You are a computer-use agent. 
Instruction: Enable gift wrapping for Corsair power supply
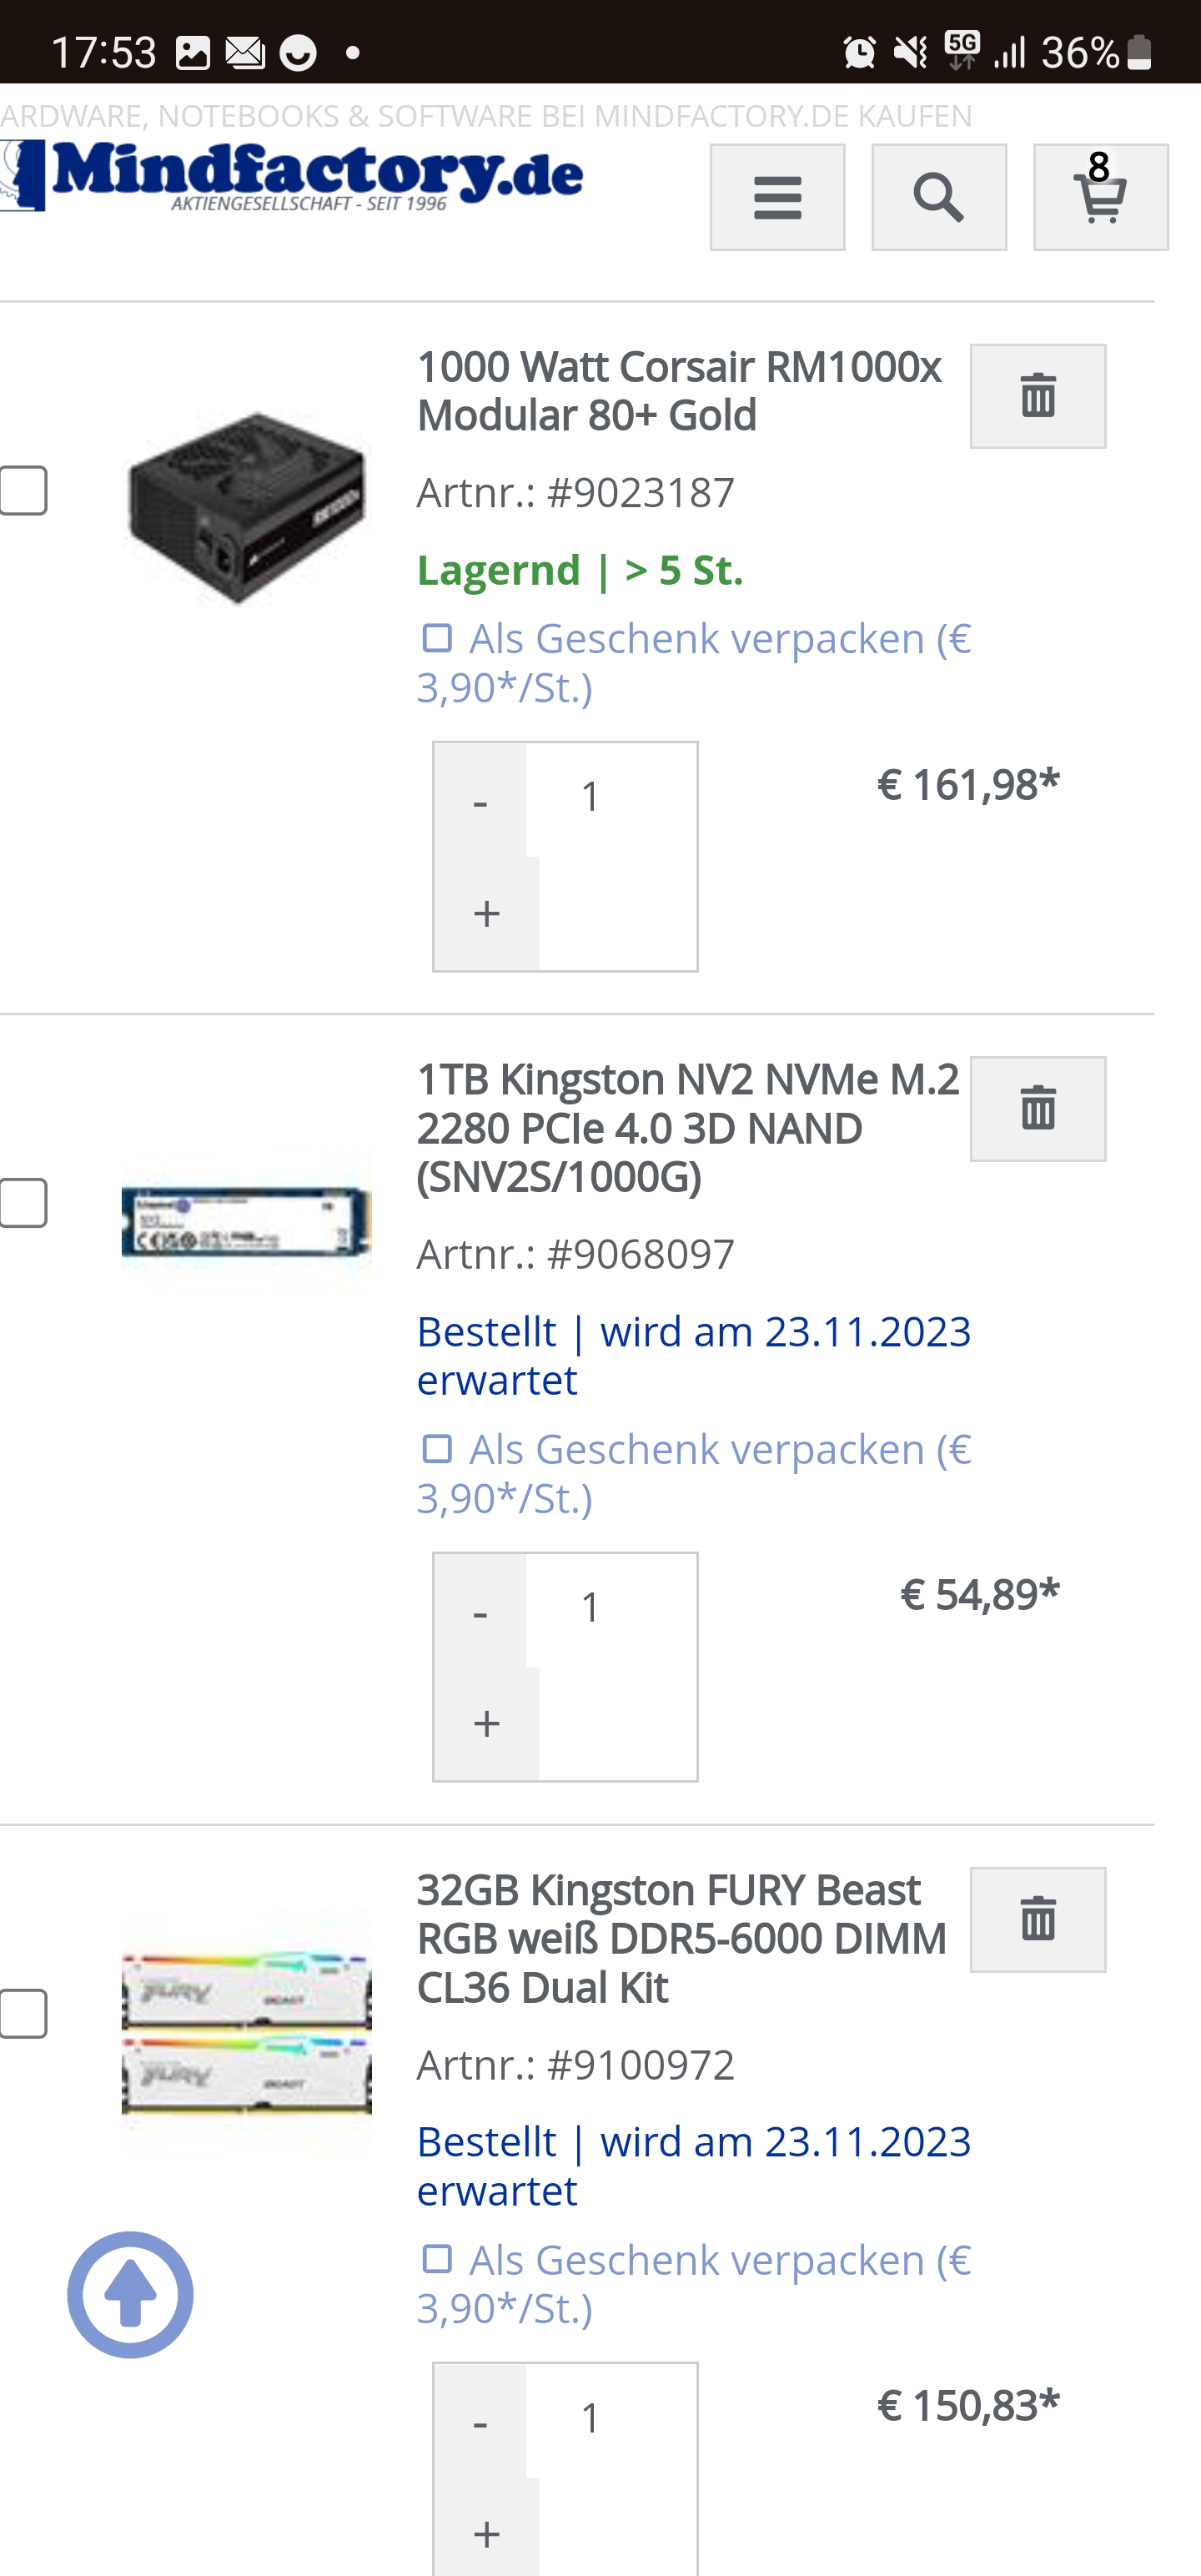[437, 638]
